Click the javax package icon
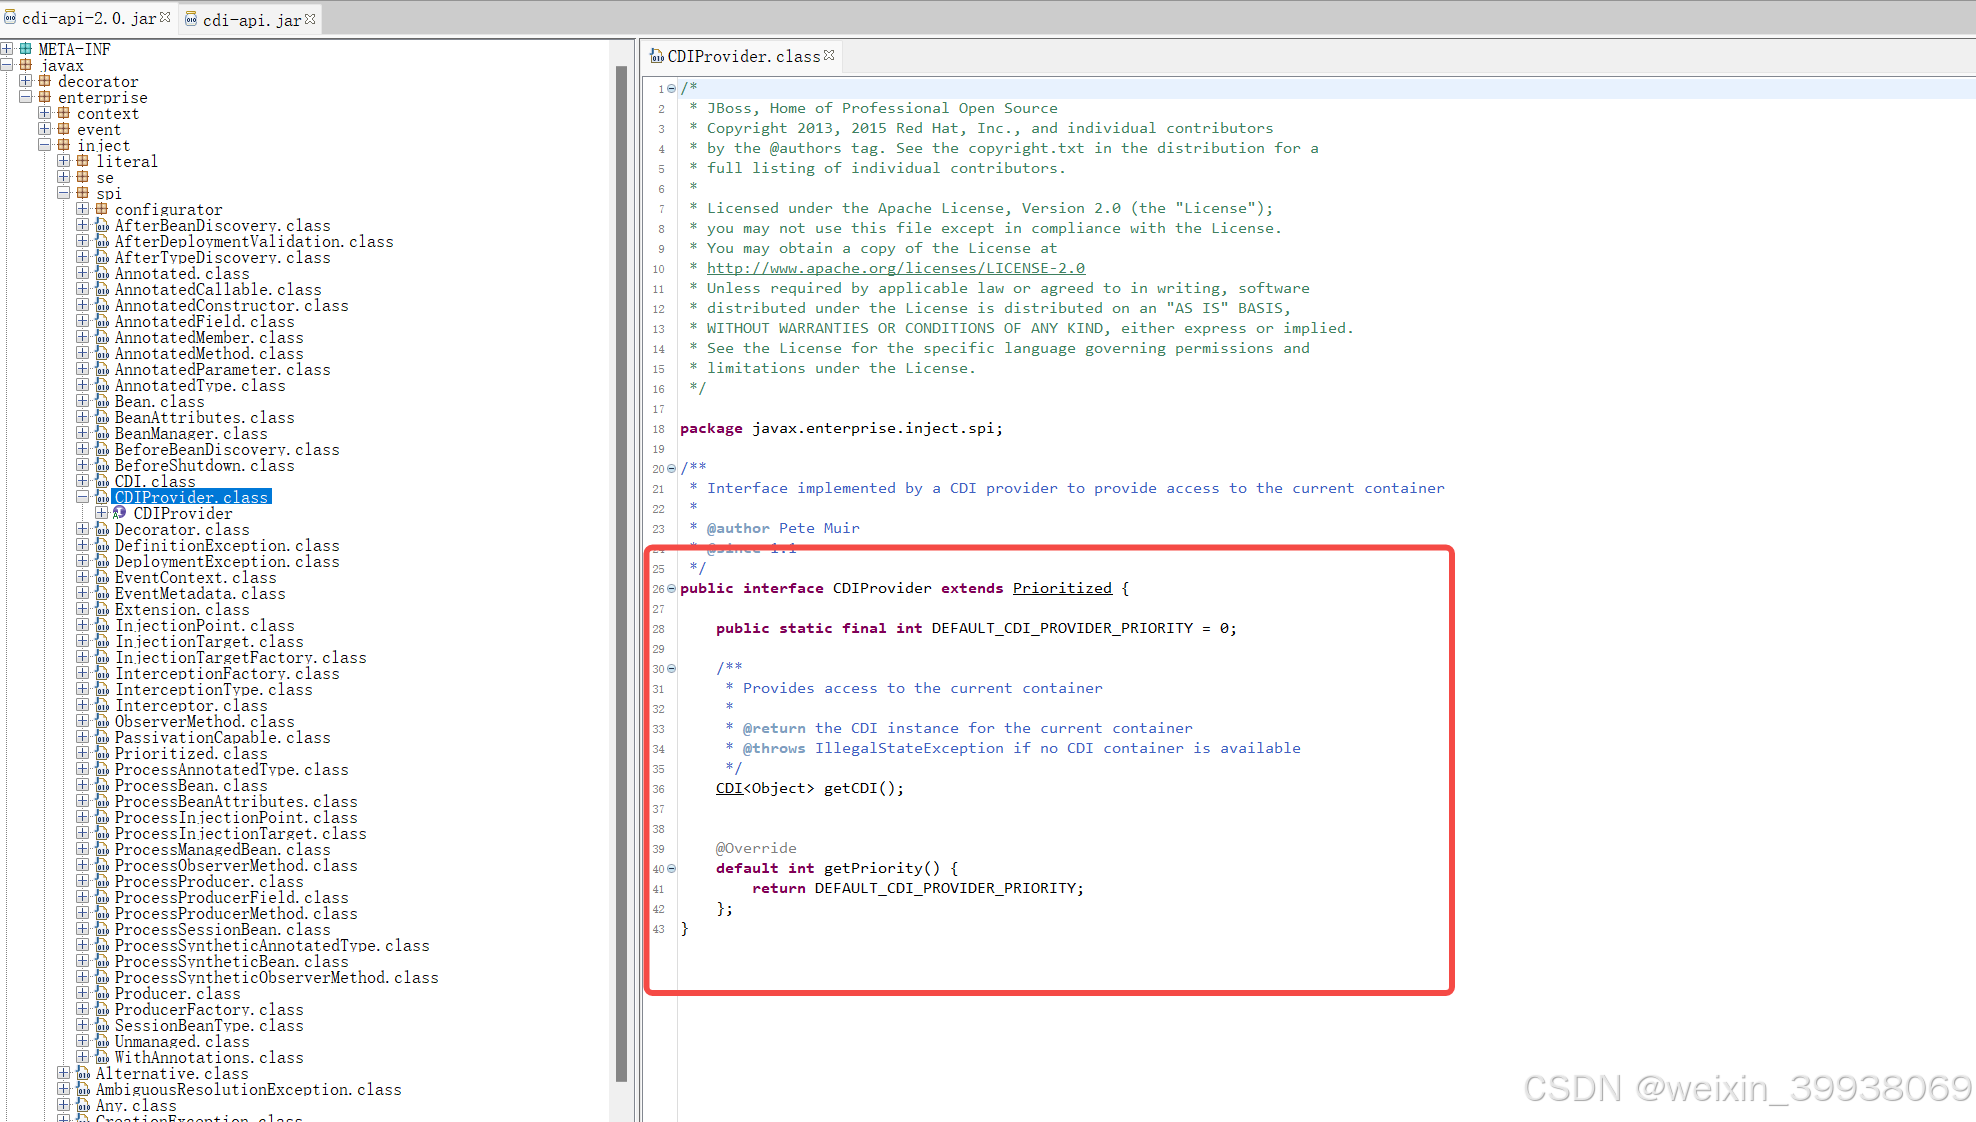 26,65
